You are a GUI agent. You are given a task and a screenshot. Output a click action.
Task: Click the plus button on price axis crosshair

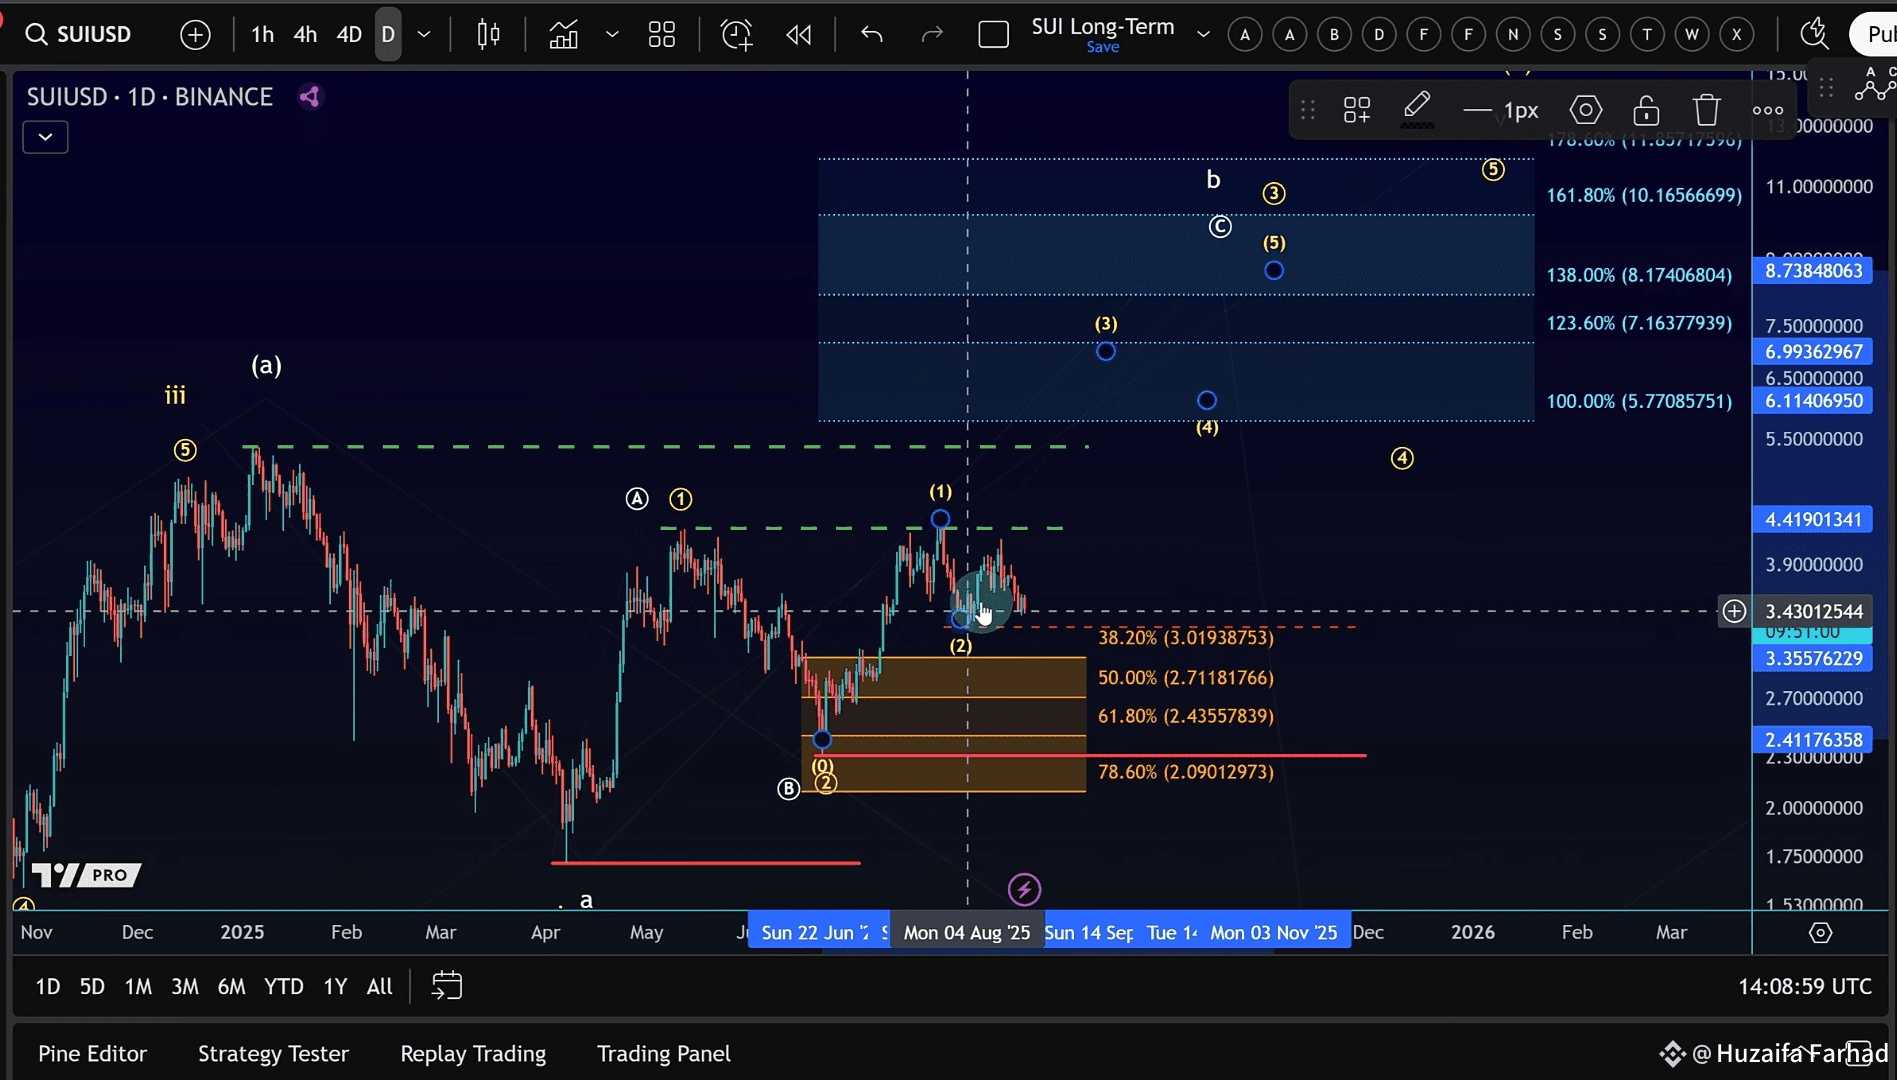tap(1734, 611)
